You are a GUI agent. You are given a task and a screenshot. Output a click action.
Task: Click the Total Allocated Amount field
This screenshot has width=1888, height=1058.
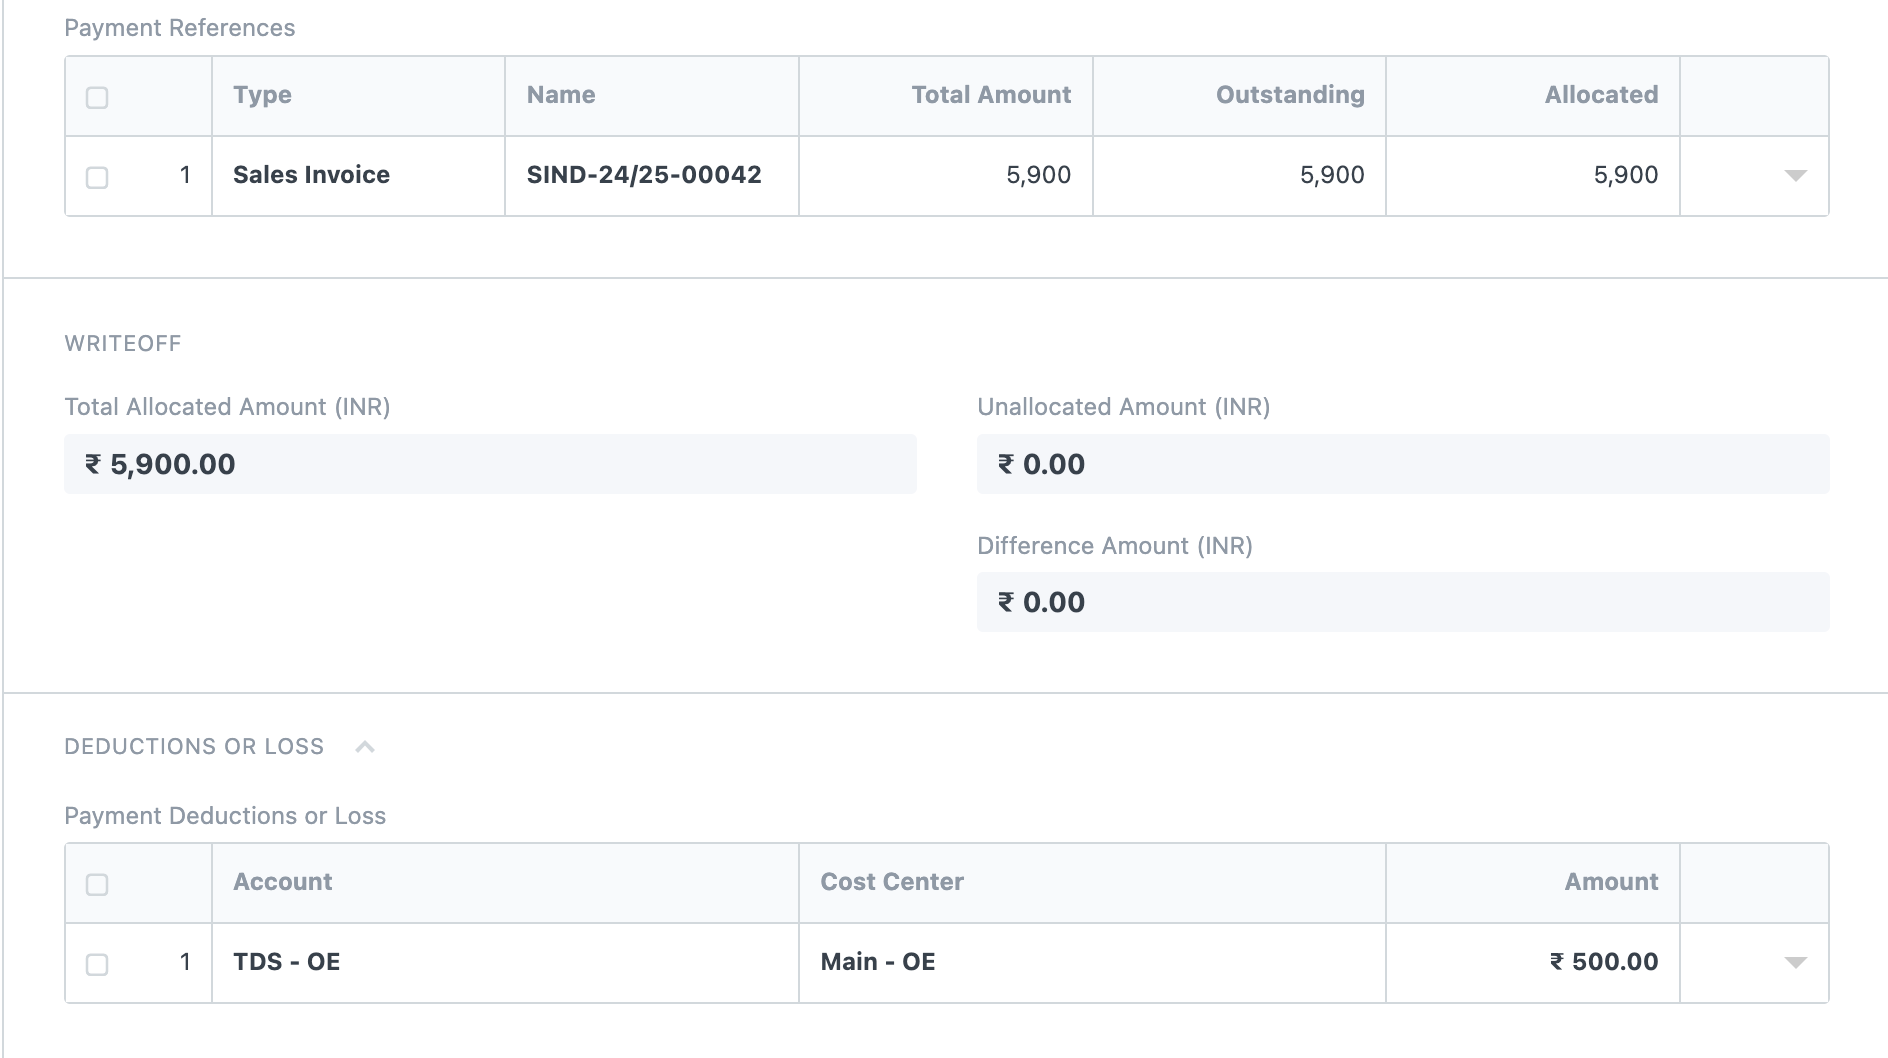(x=490, y=464)
